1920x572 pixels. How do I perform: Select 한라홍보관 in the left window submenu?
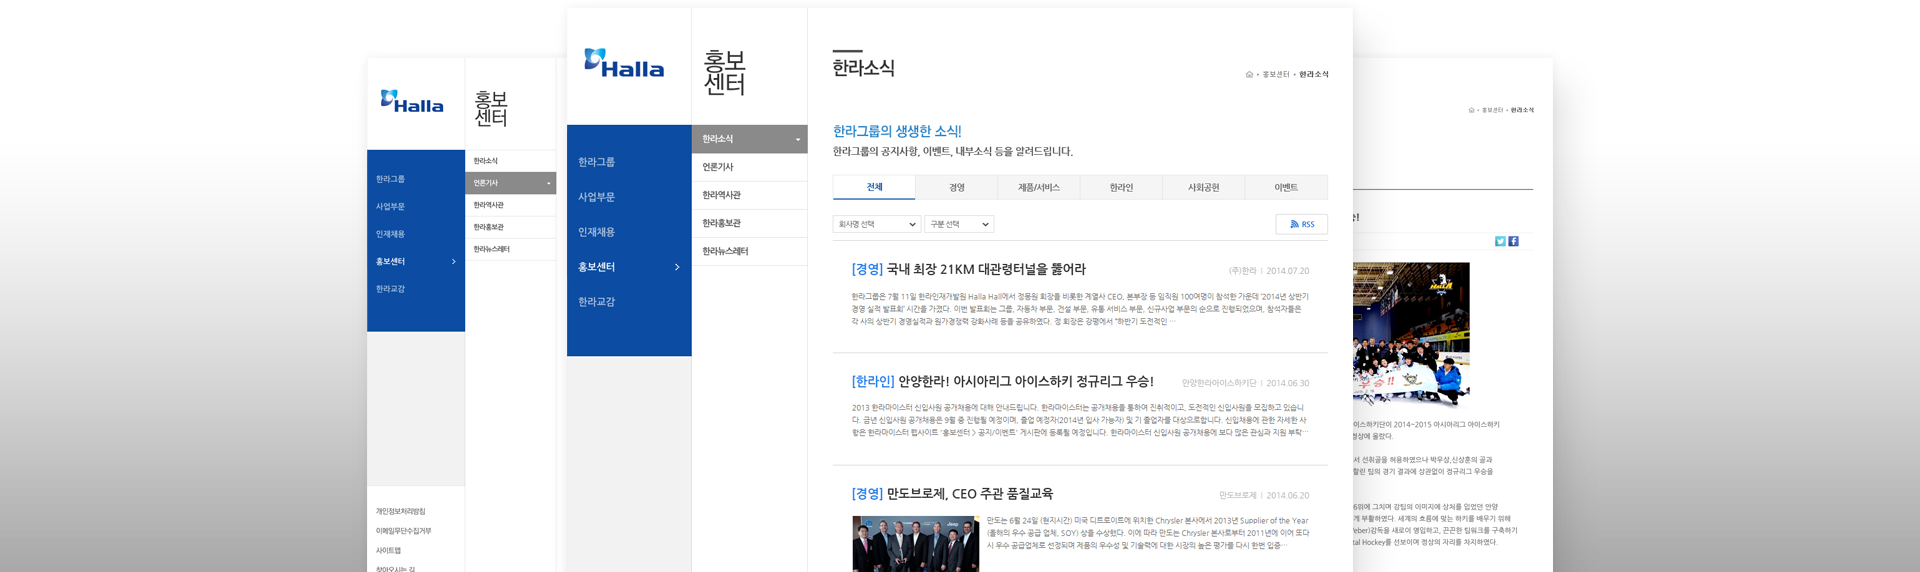click(x=510, y=227)
